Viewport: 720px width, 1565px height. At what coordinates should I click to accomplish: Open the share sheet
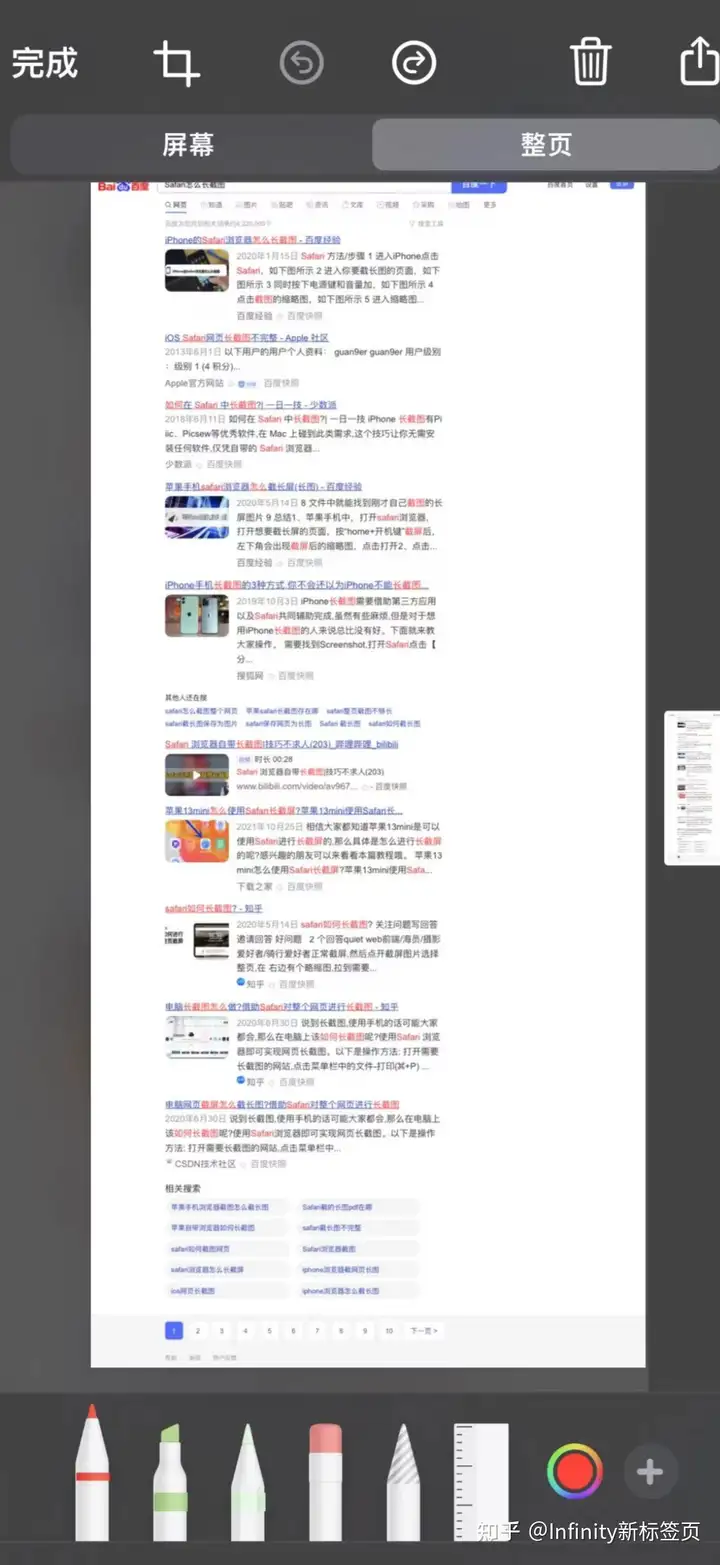point(700,61)
